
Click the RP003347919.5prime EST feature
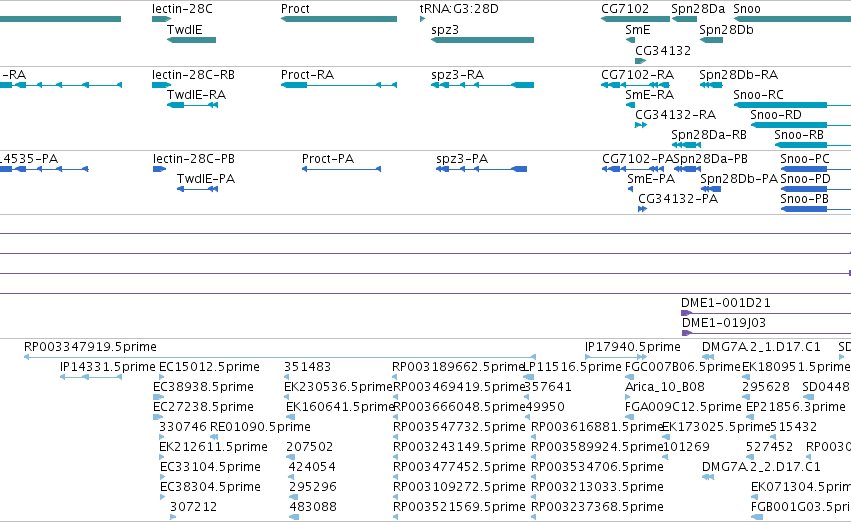coord(280,357)
